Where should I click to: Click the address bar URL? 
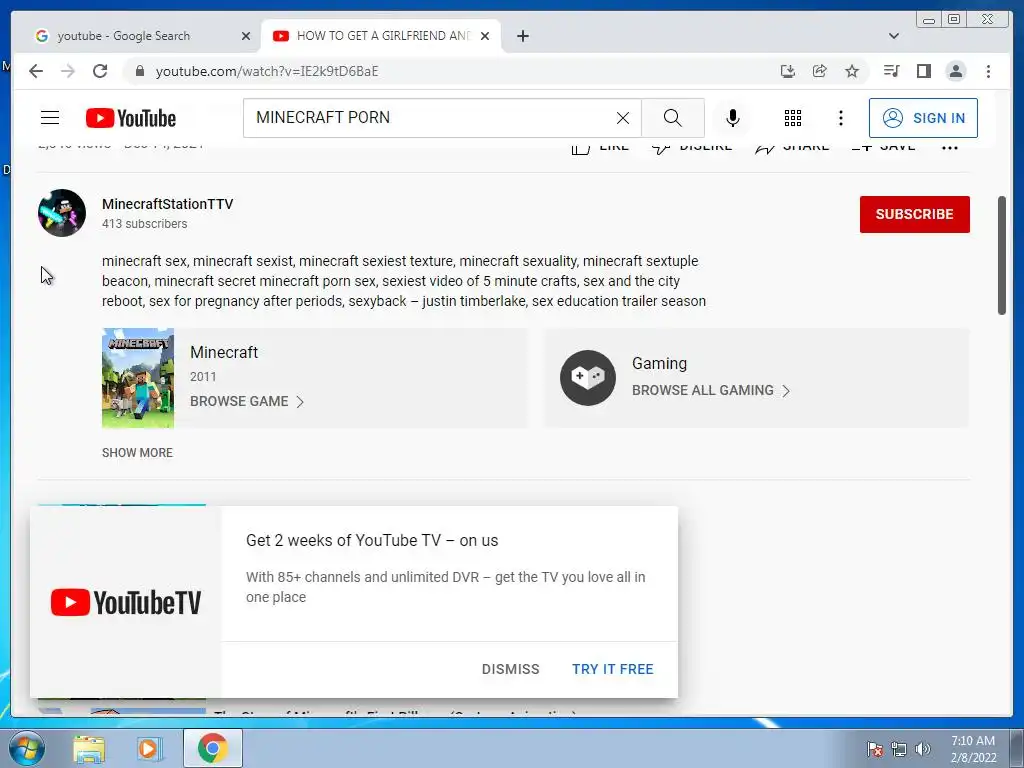[266, 71]
